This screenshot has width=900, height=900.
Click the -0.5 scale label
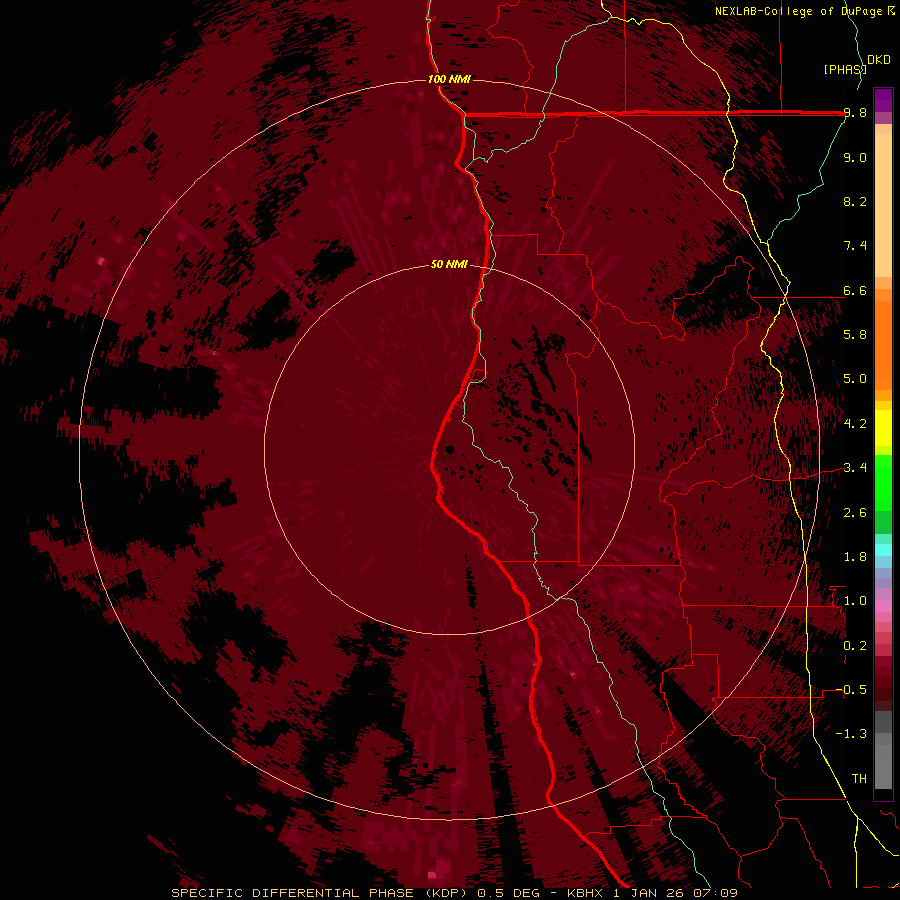click(x=851, y=690)
